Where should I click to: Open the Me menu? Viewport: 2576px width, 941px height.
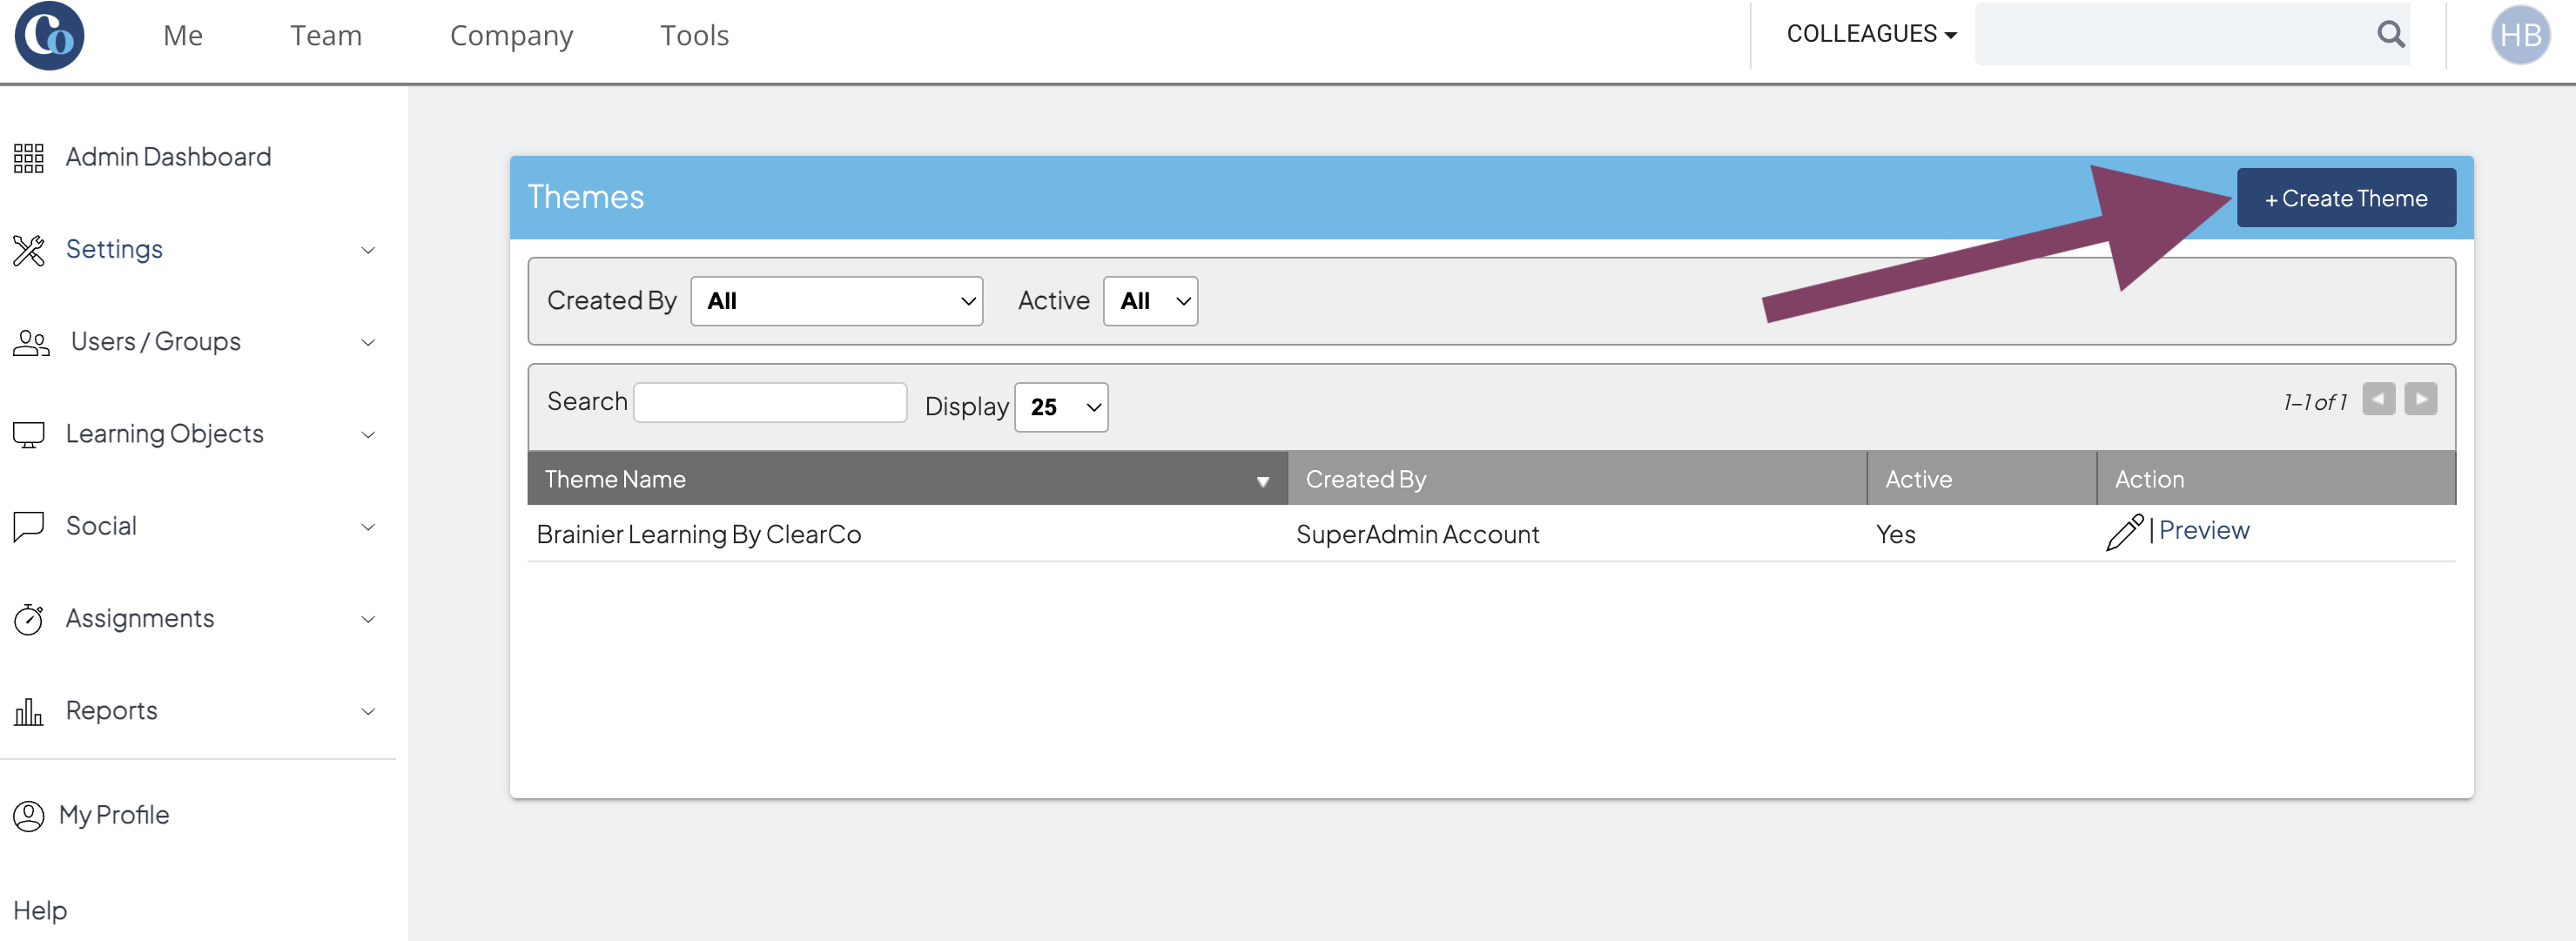pos(183,36)
